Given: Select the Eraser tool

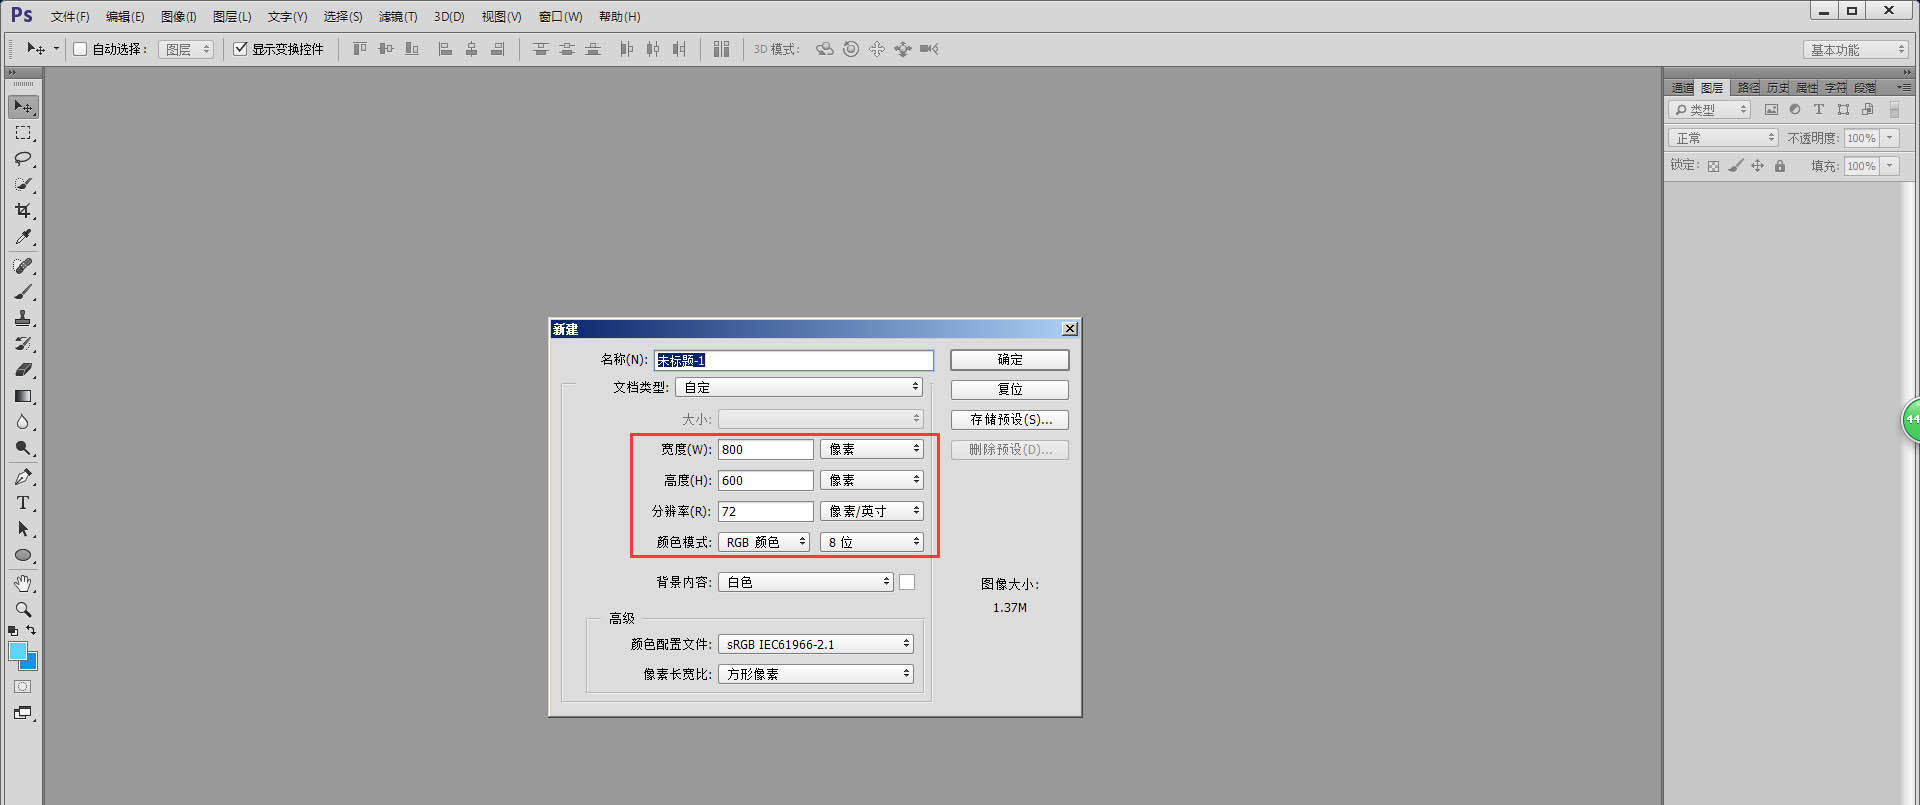Looking at the screenshot, I should click(23, 370).
